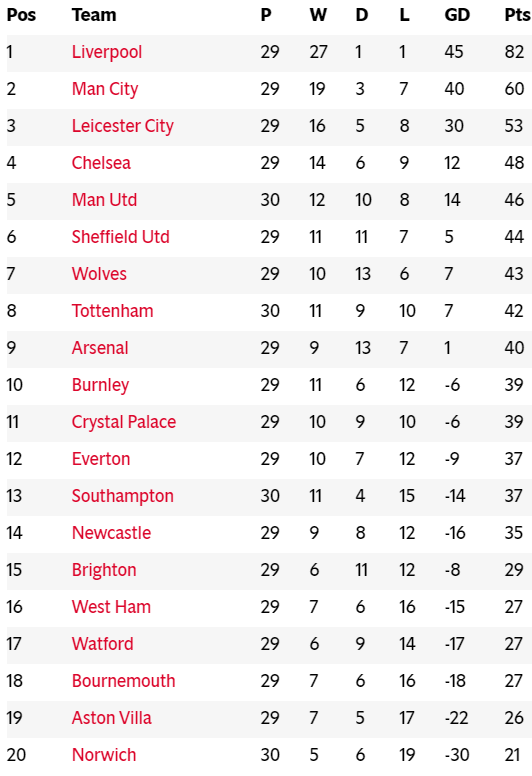Select Tottenham in the table
532x776 pixels.
[112, 311]
